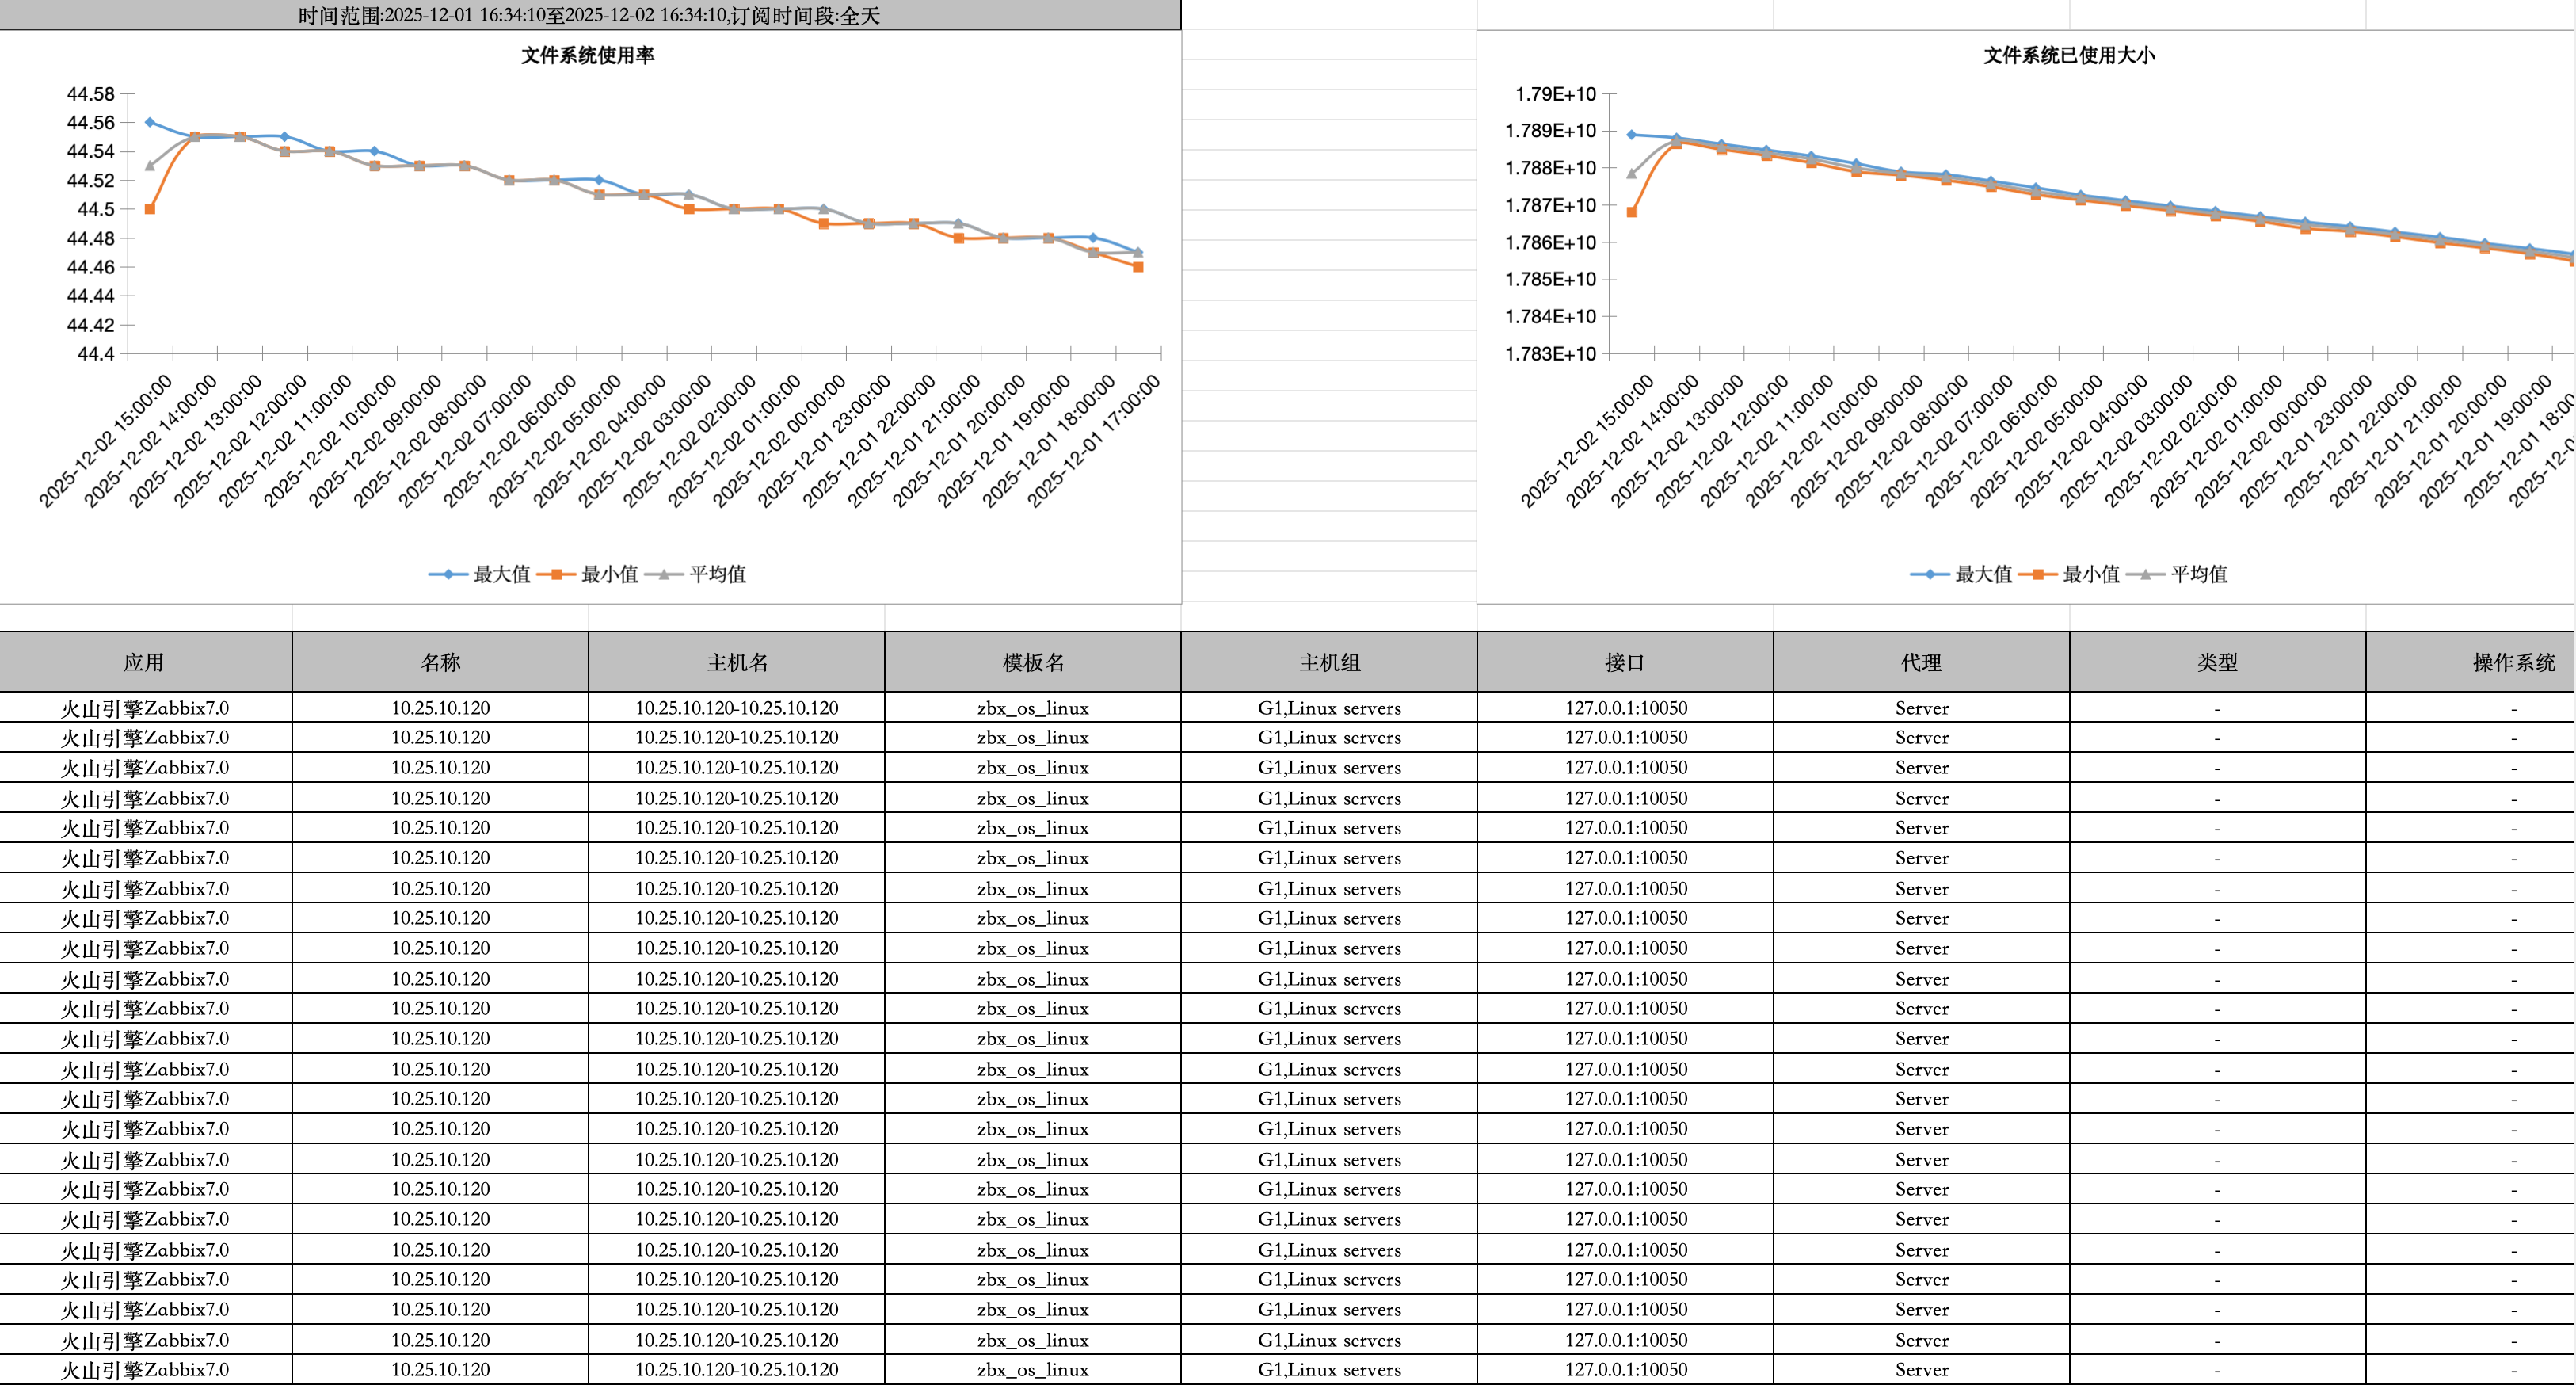Click the 文件系统使用率 chart title
Screen dimensions: 2576x1385
pos(587,56)
